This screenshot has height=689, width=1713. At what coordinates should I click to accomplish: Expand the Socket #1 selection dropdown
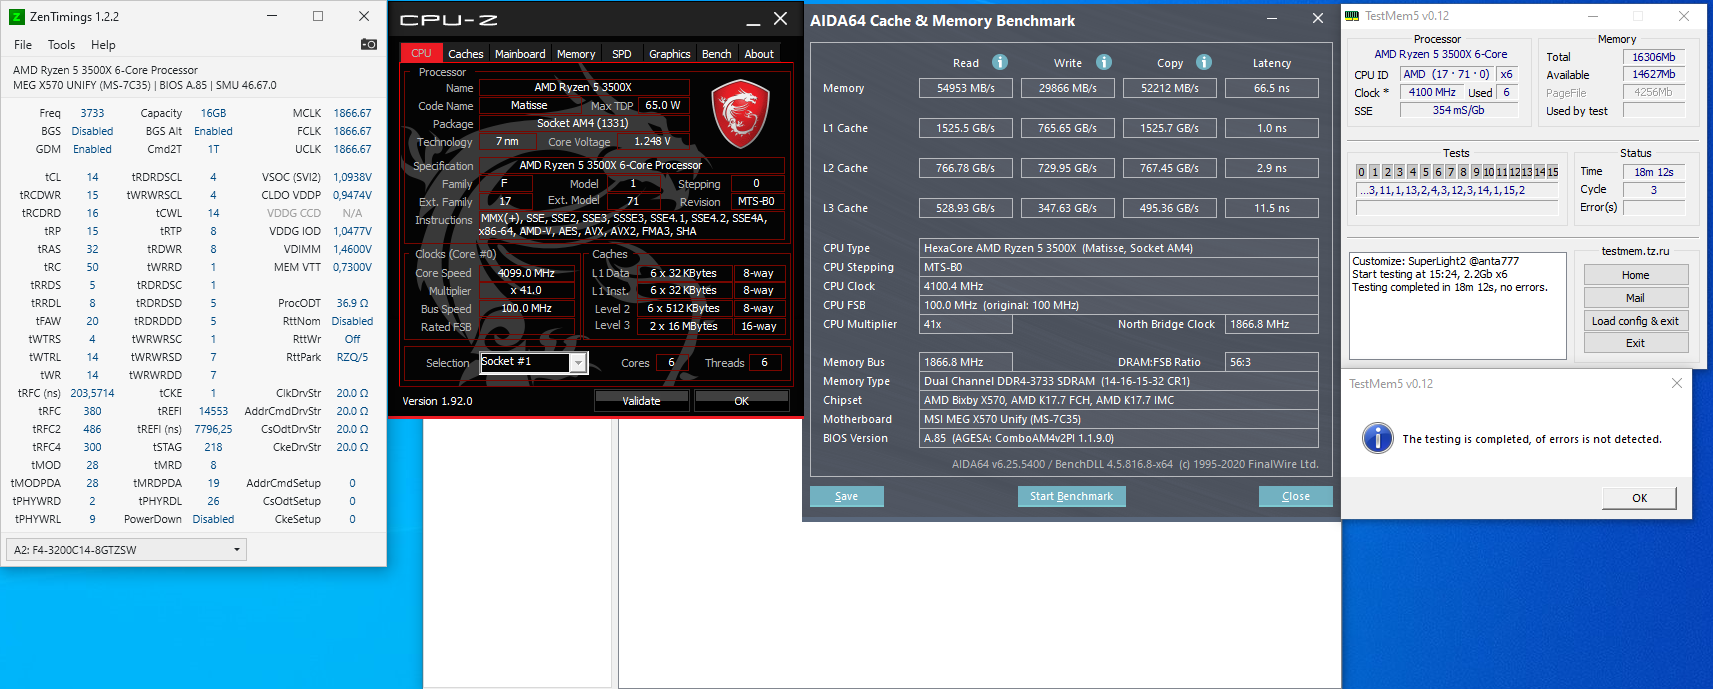[533, 362]
